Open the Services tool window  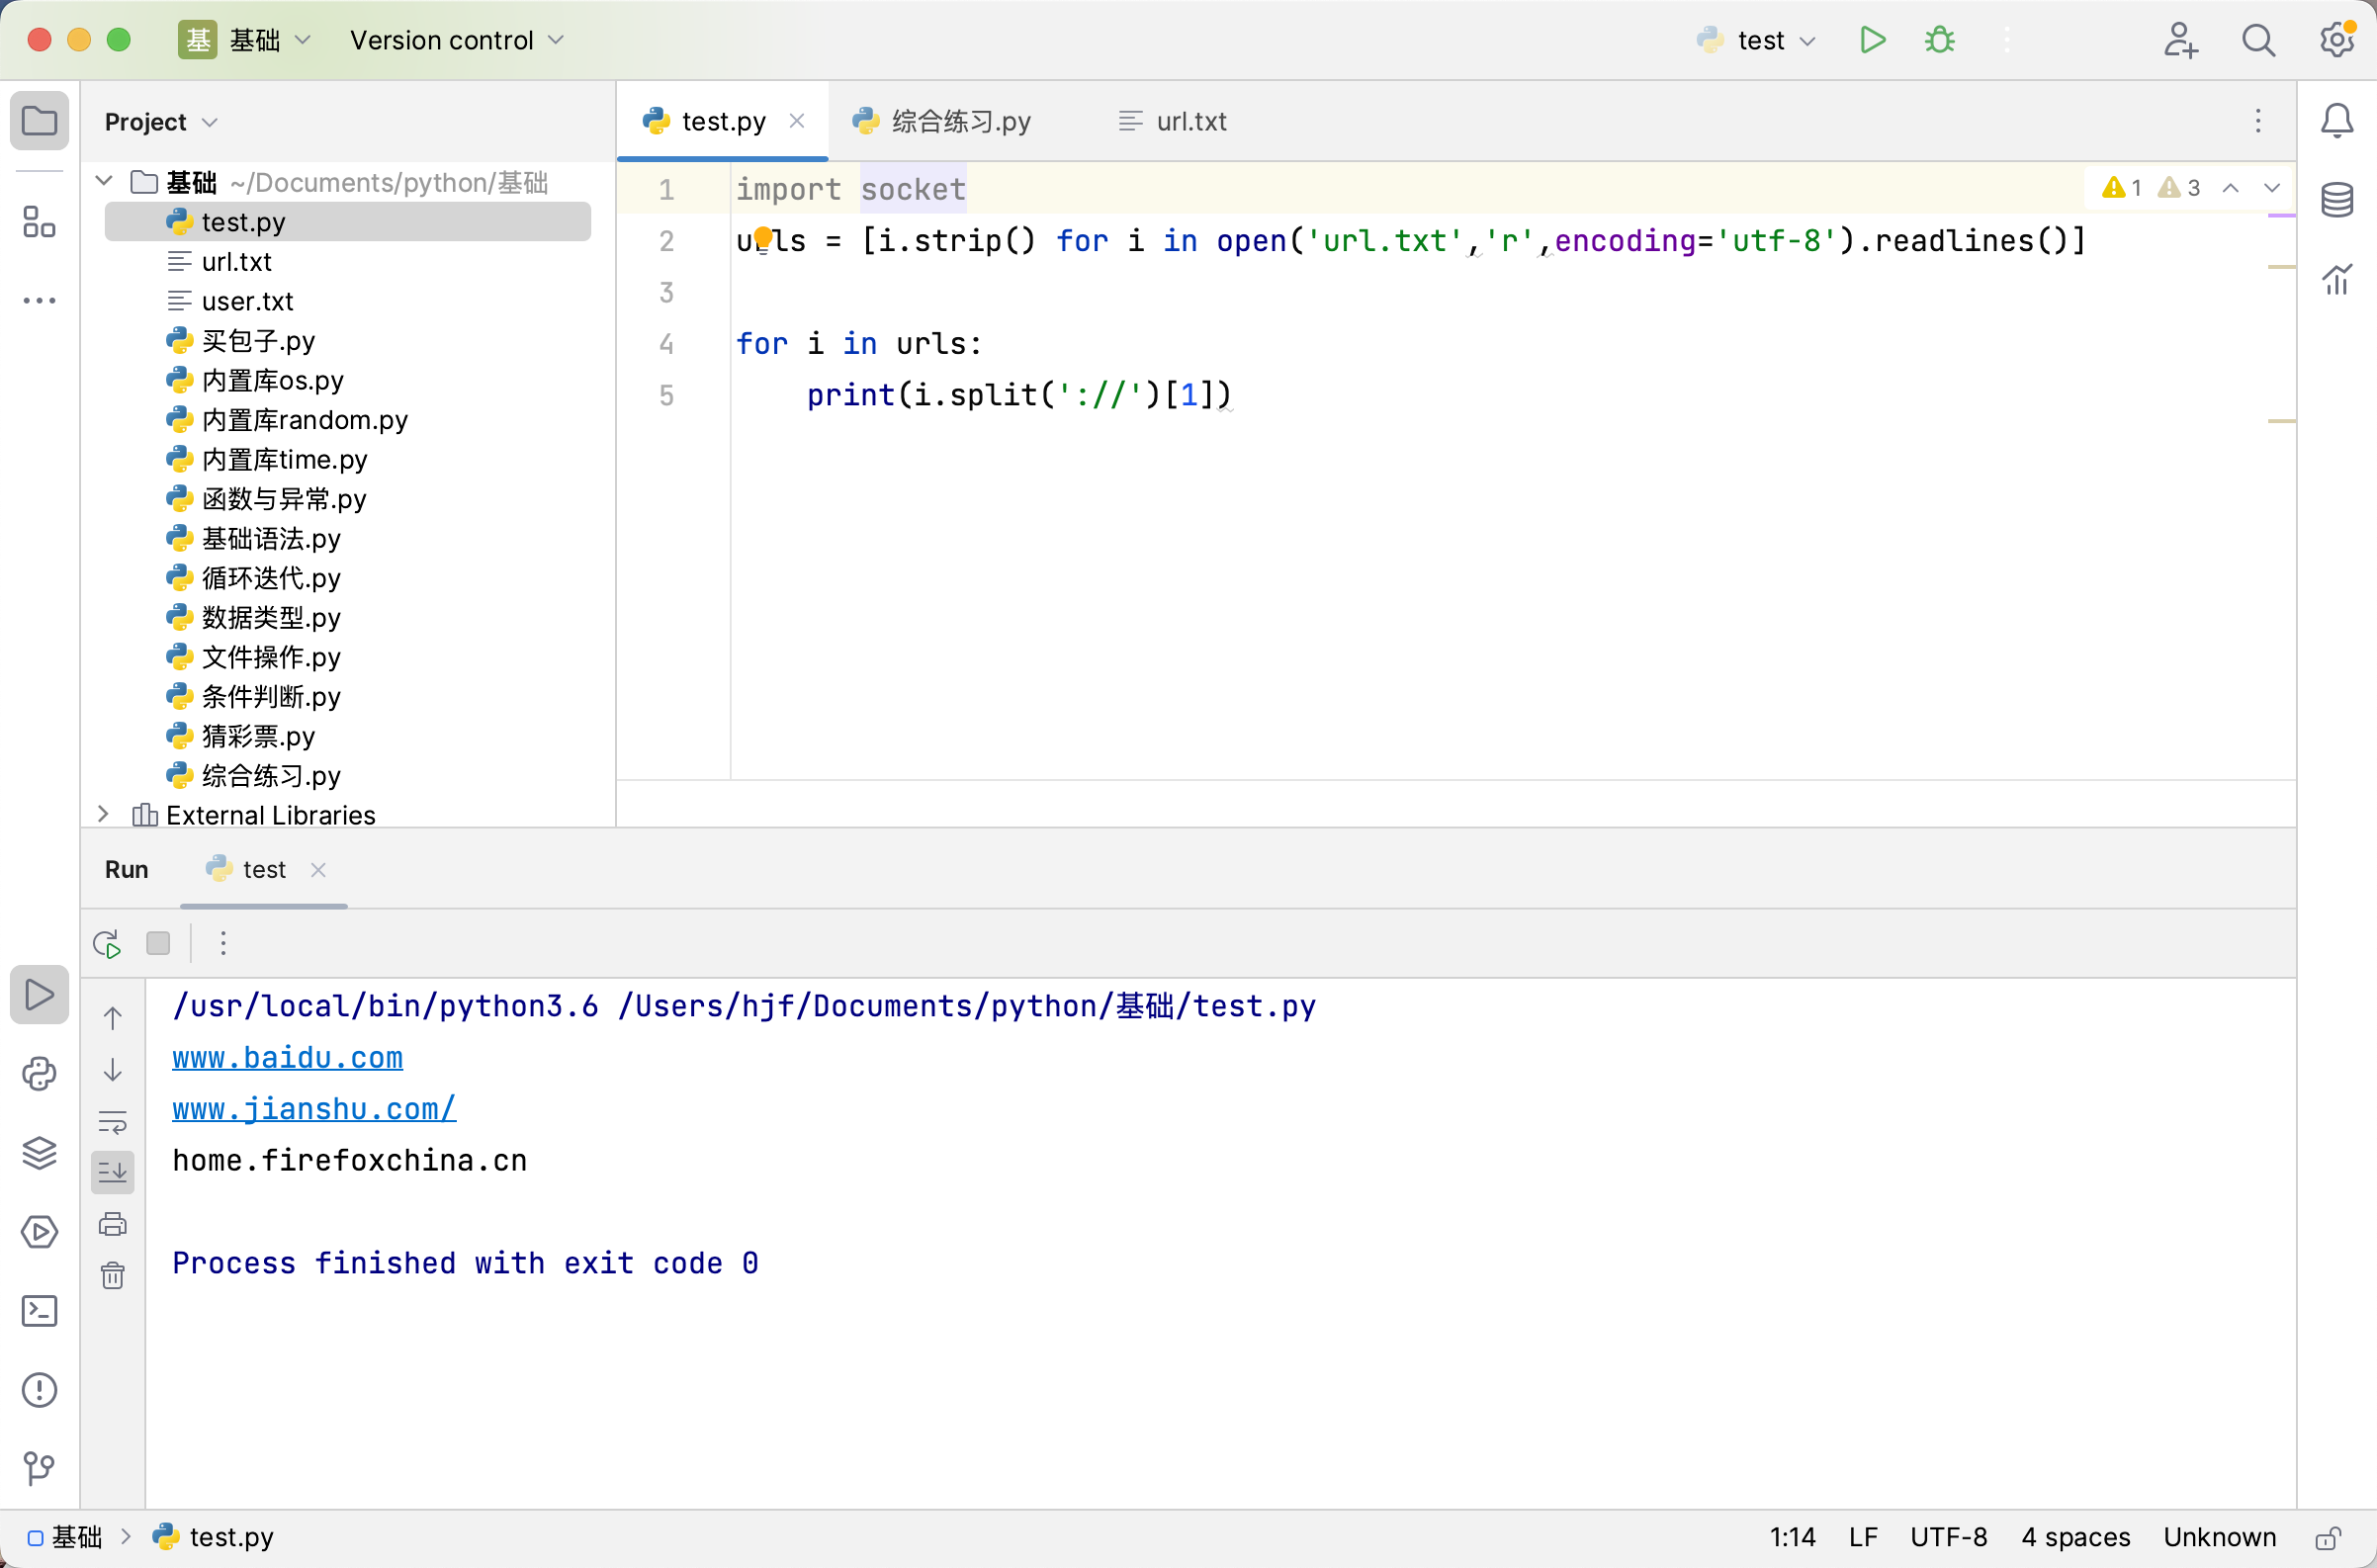click(x=39, y=1231)
